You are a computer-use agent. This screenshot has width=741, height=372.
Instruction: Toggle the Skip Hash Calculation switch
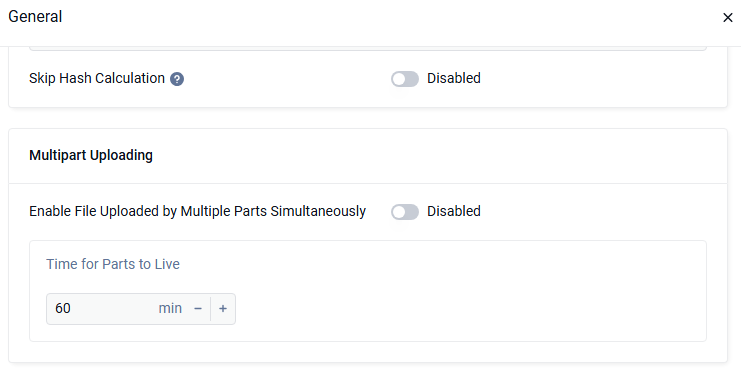pyautogui.click(x=405, y=79)
